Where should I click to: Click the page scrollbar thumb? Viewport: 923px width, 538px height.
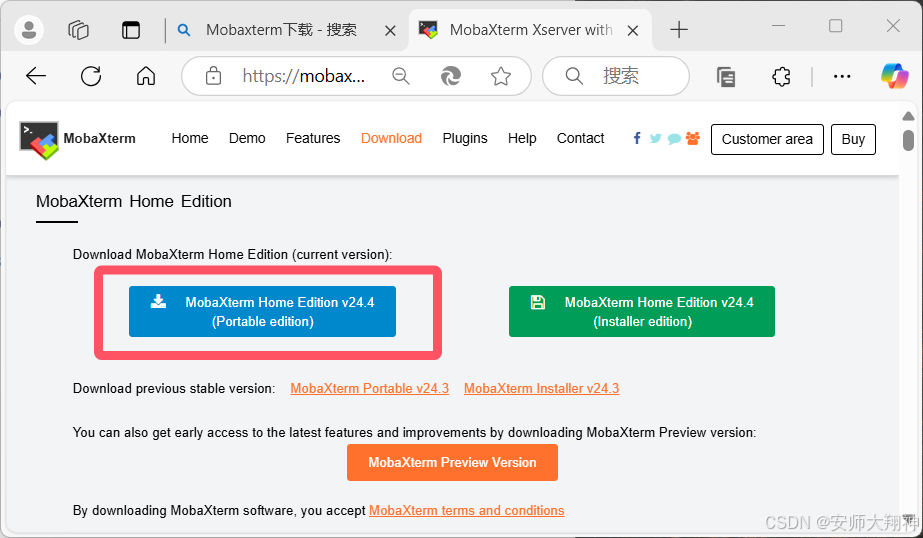(x=908, y=141)
